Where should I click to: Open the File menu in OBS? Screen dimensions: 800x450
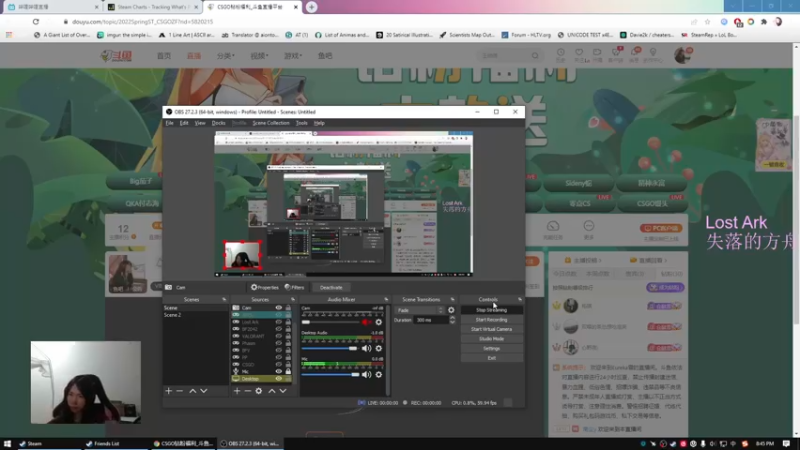(169, 123)
